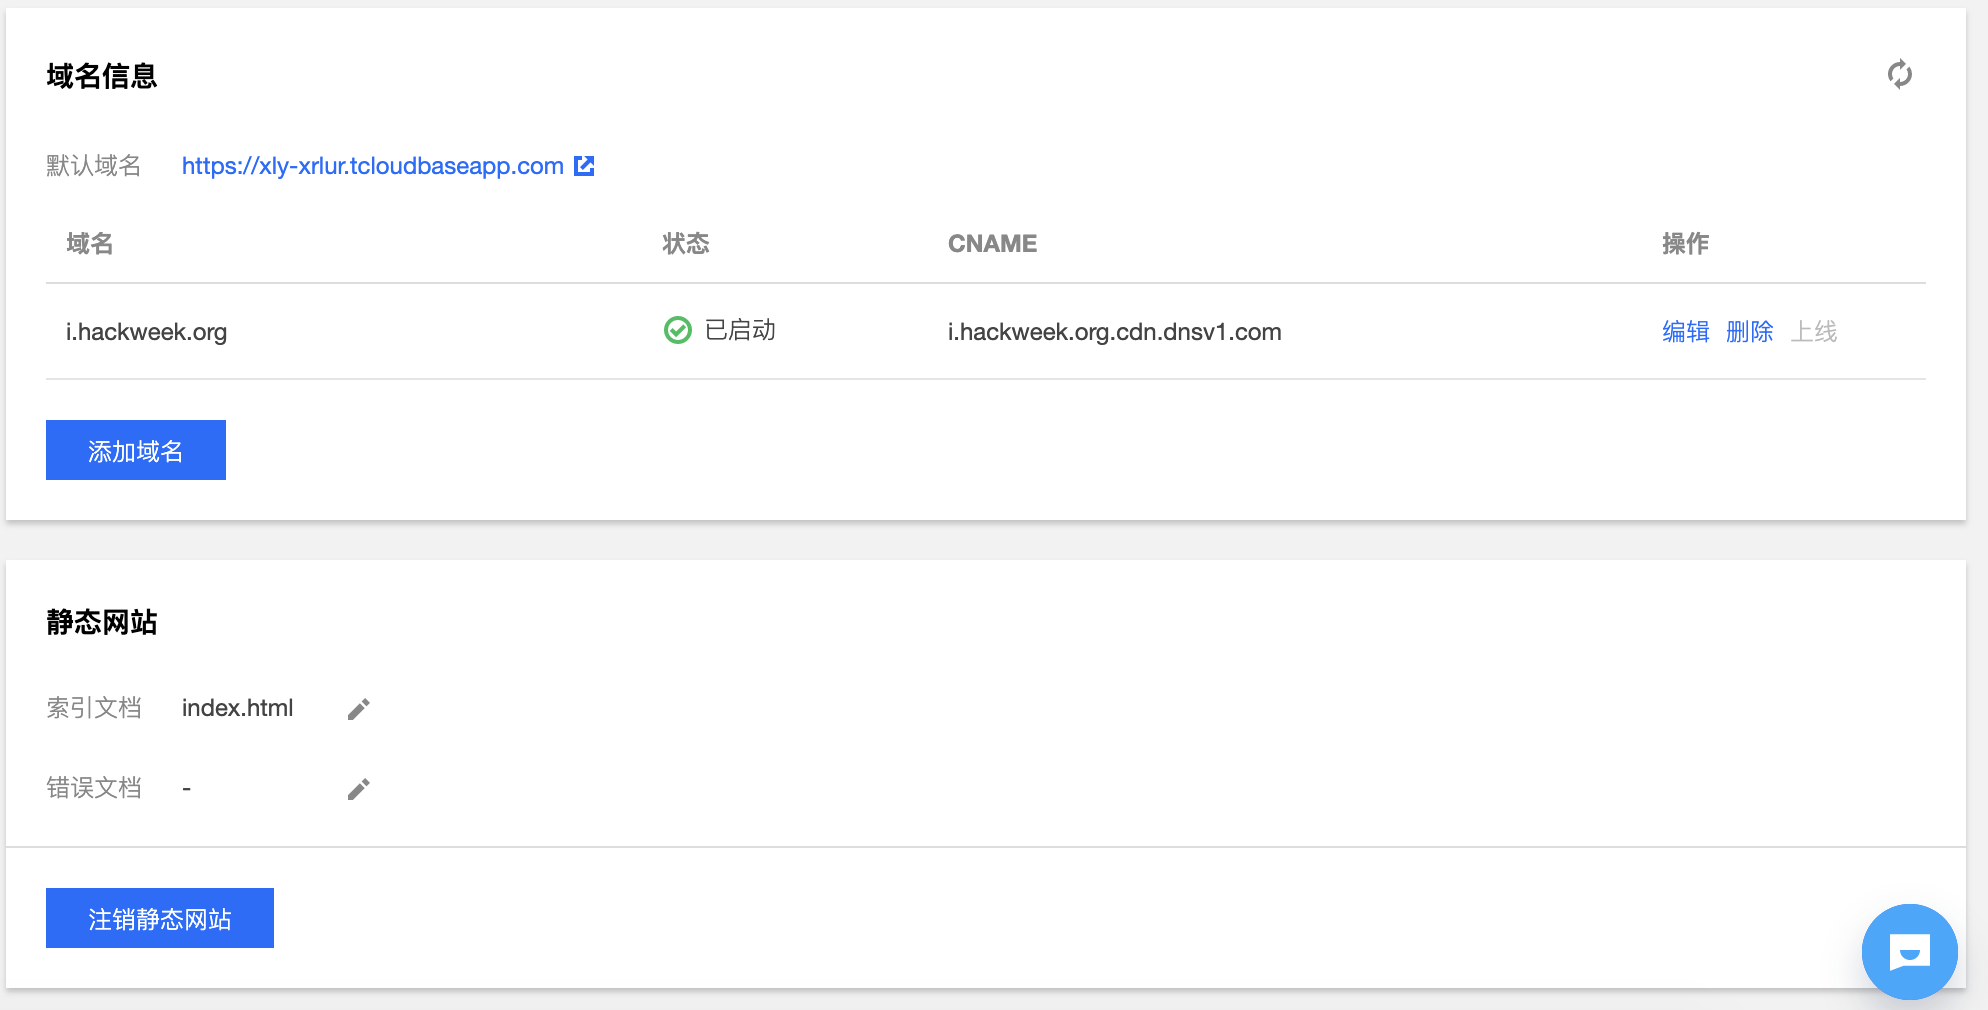
Task: Click the 操作 column header
Action: (x=1685, y=243)
